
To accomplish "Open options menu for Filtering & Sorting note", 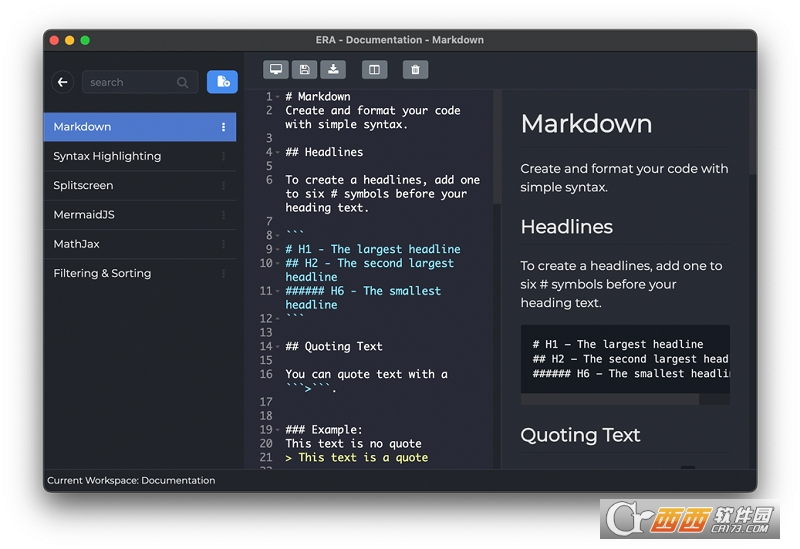I will pos(223,273).
